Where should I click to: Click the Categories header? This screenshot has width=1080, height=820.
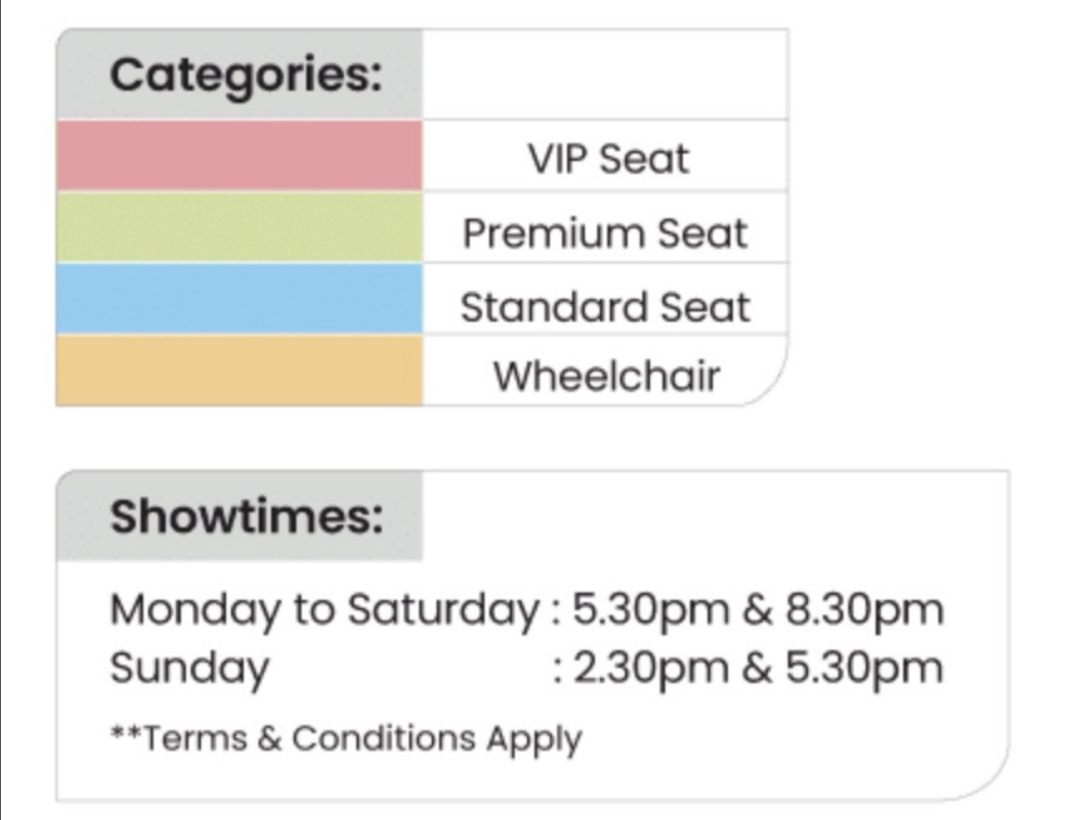pyautogui.click(x=246, y=75)
